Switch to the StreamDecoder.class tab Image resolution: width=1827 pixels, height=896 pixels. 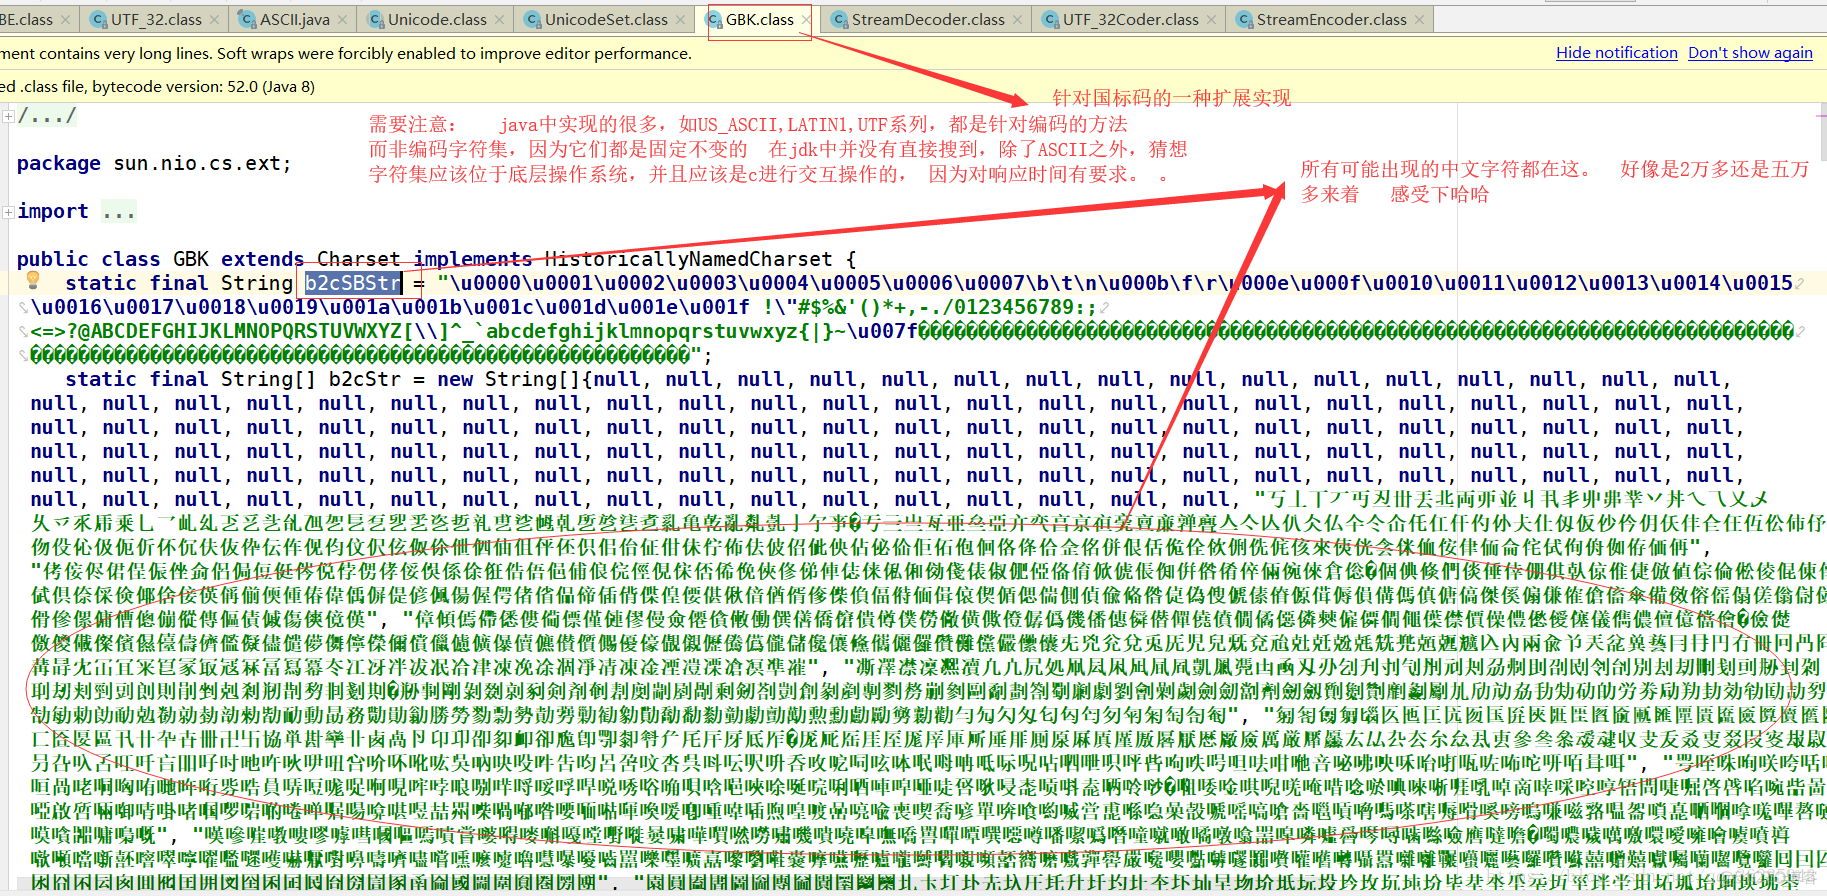click(x=927, y=19)
